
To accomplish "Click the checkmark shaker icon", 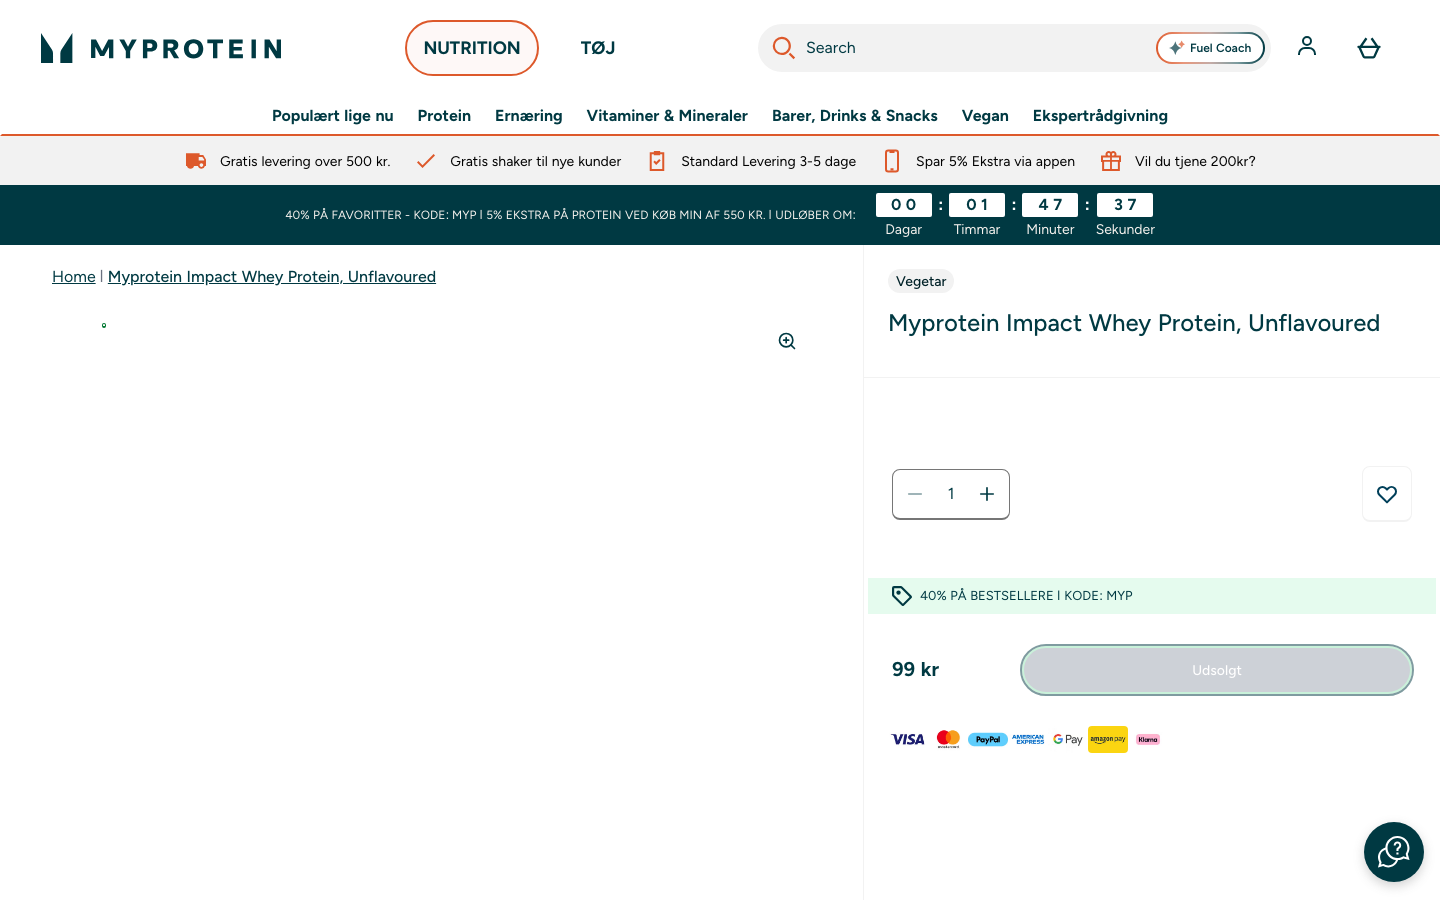I will [426, 161].
